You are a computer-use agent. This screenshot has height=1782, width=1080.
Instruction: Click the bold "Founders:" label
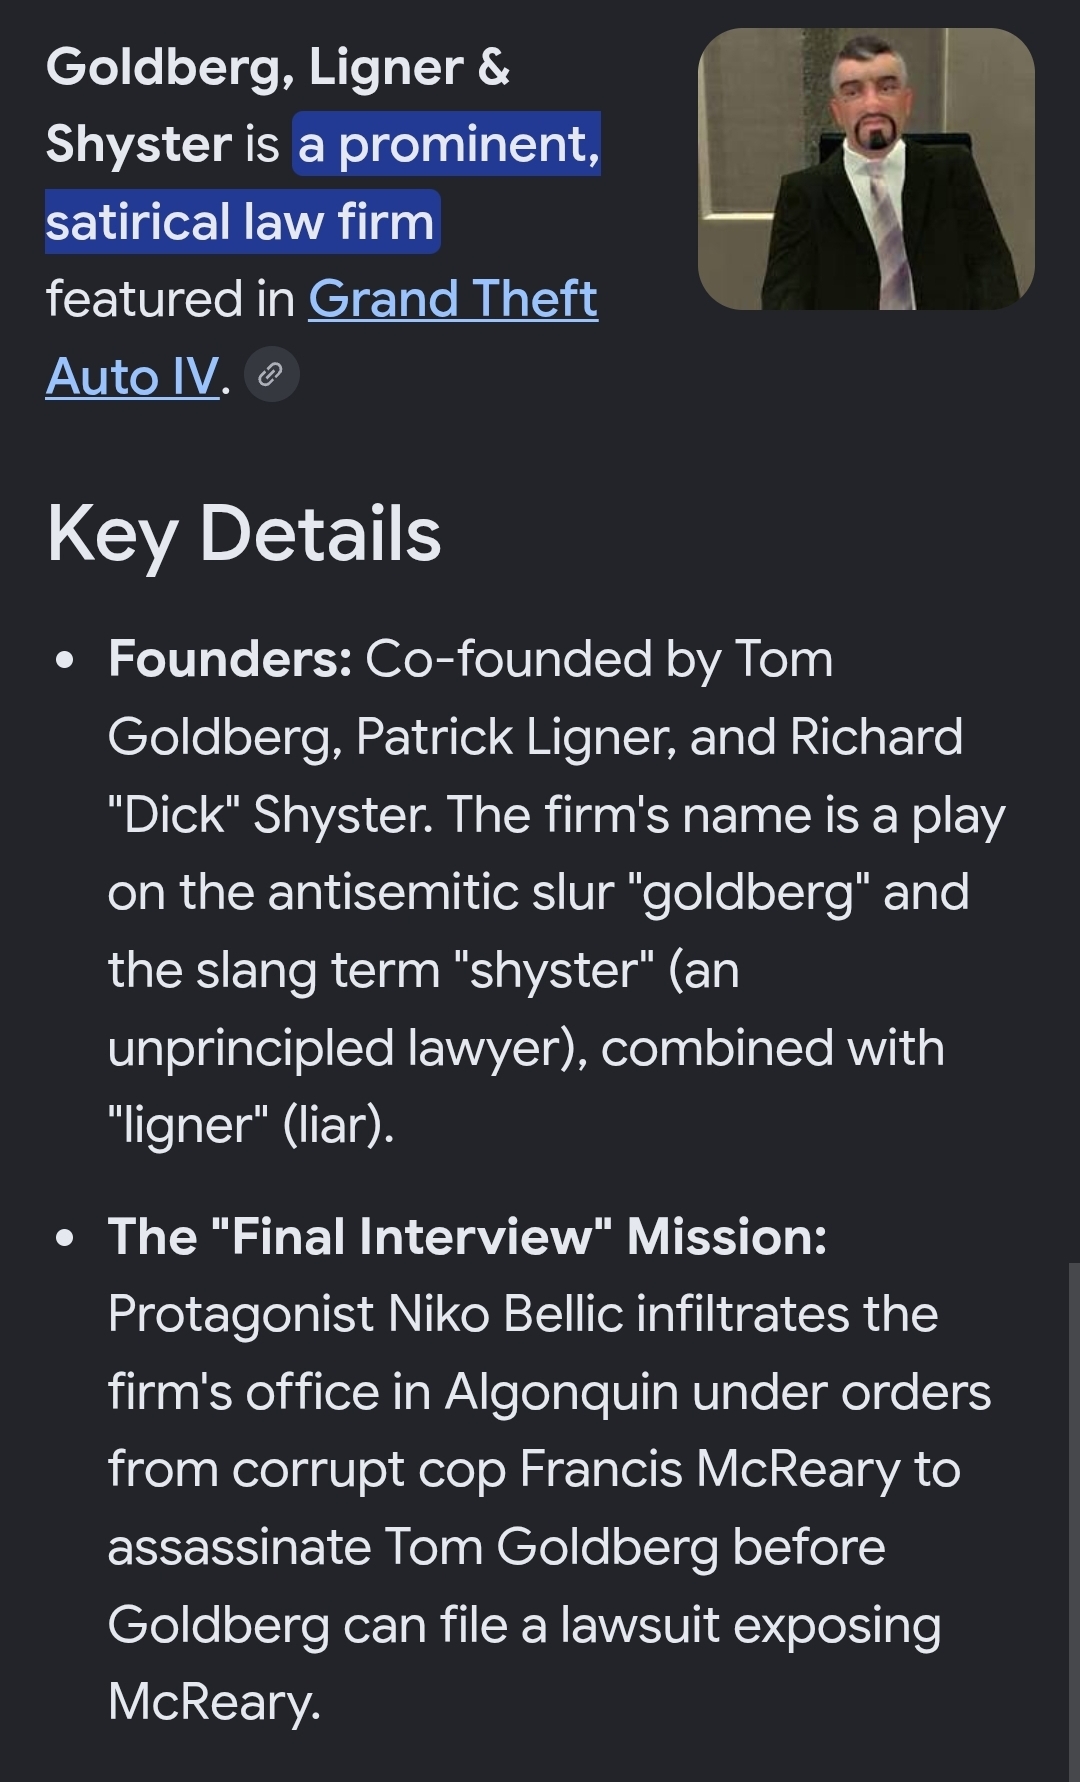[230, 659]
